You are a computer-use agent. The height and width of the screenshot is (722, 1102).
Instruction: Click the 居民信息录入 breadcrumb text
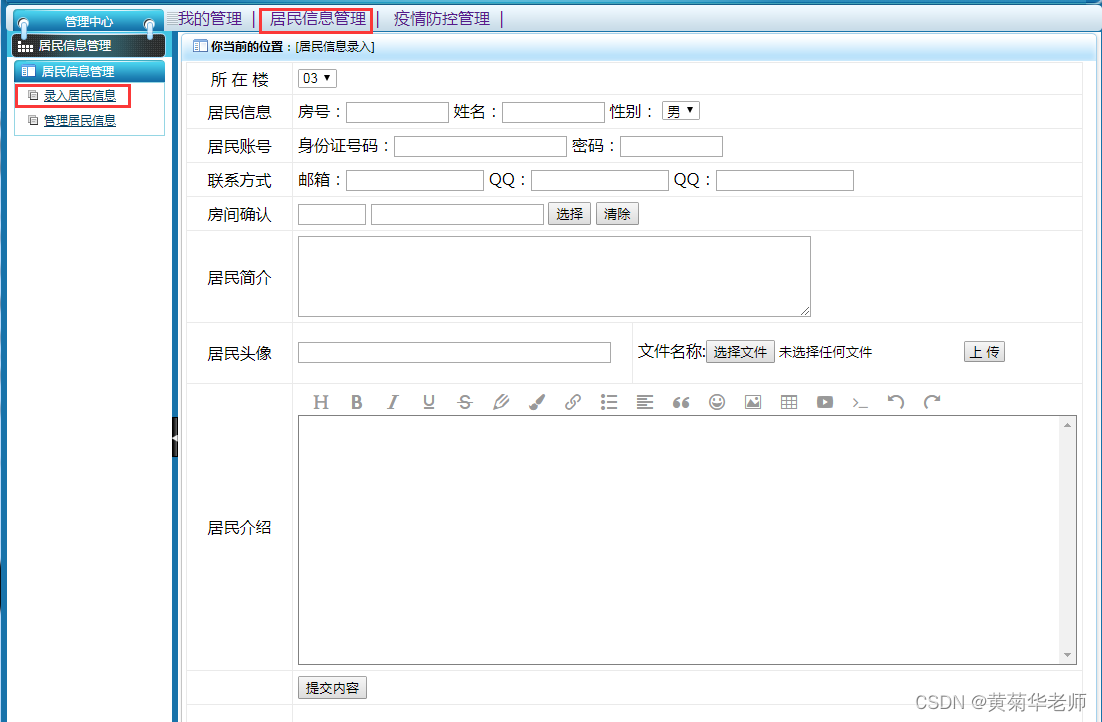pyautogui.click(x=335, y=47)
